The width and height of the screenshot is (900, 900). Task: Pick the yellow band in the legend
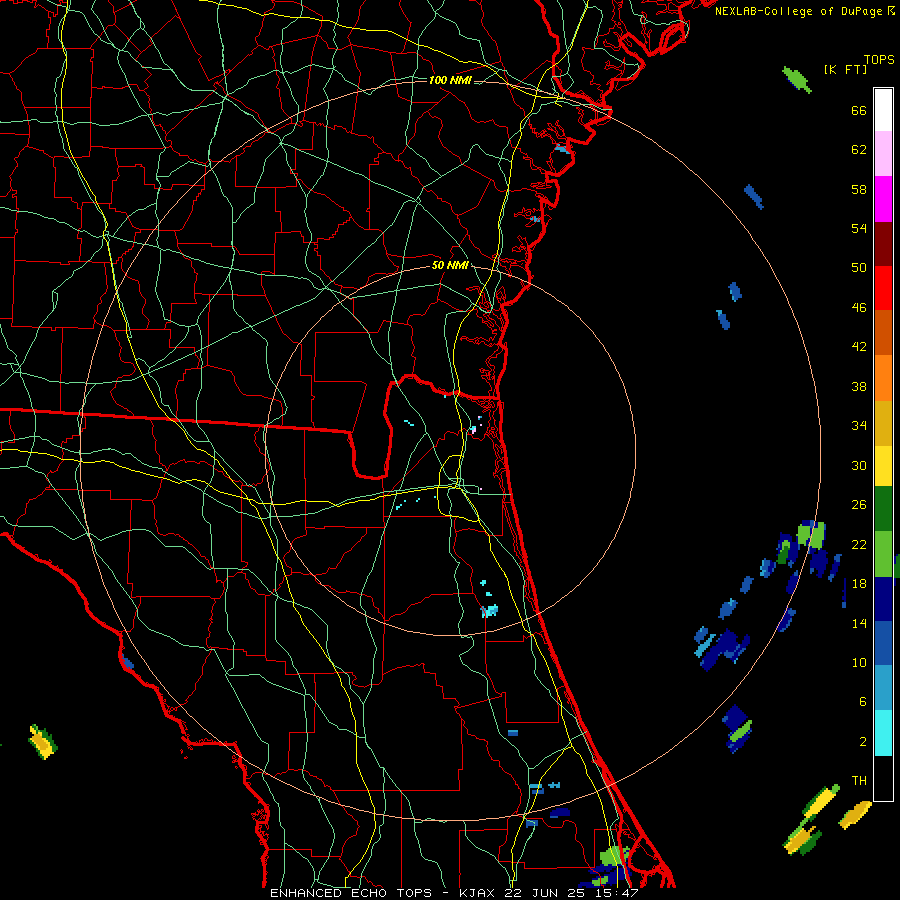883,466
